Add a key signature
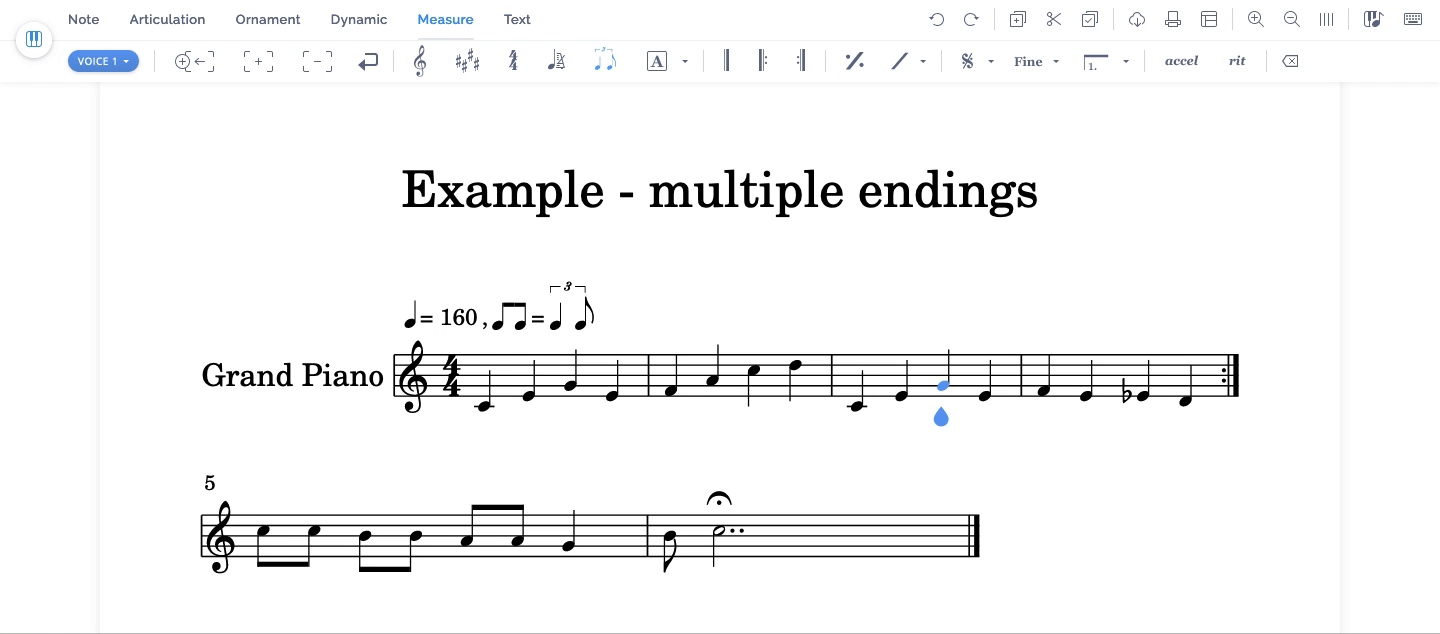Image resolution: width=1440 pixels, height=634 pixels. 467,61
